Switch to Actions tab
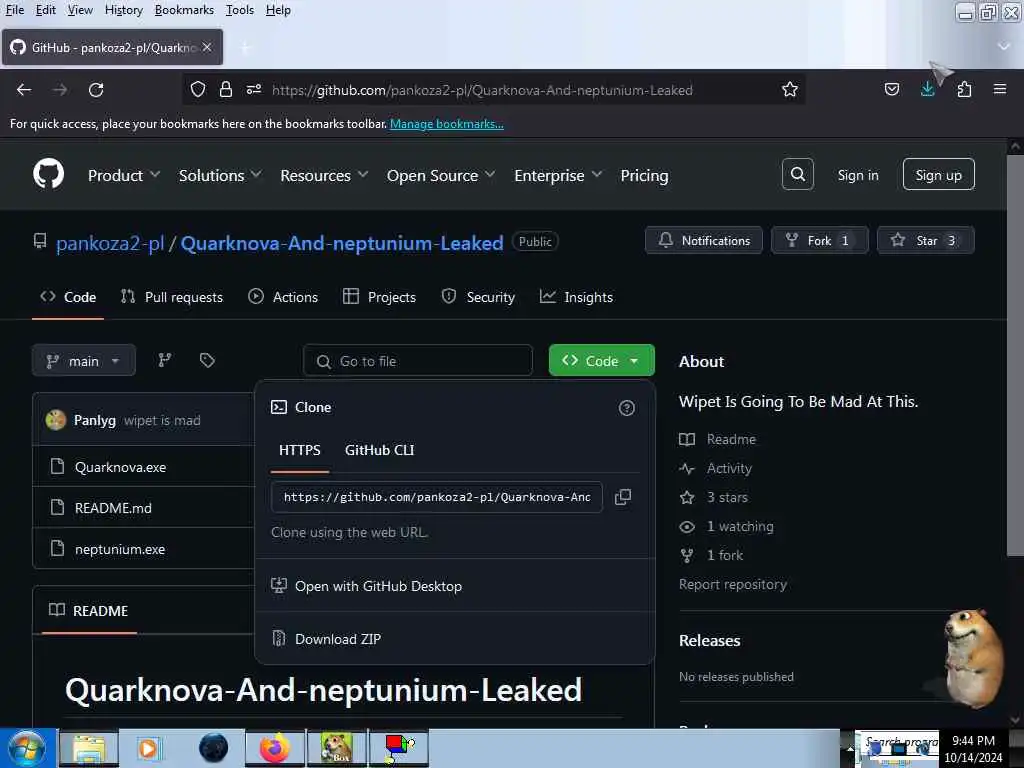This screenshot has width=1024, height=768. pyautogui.click(x=283, y=297)
